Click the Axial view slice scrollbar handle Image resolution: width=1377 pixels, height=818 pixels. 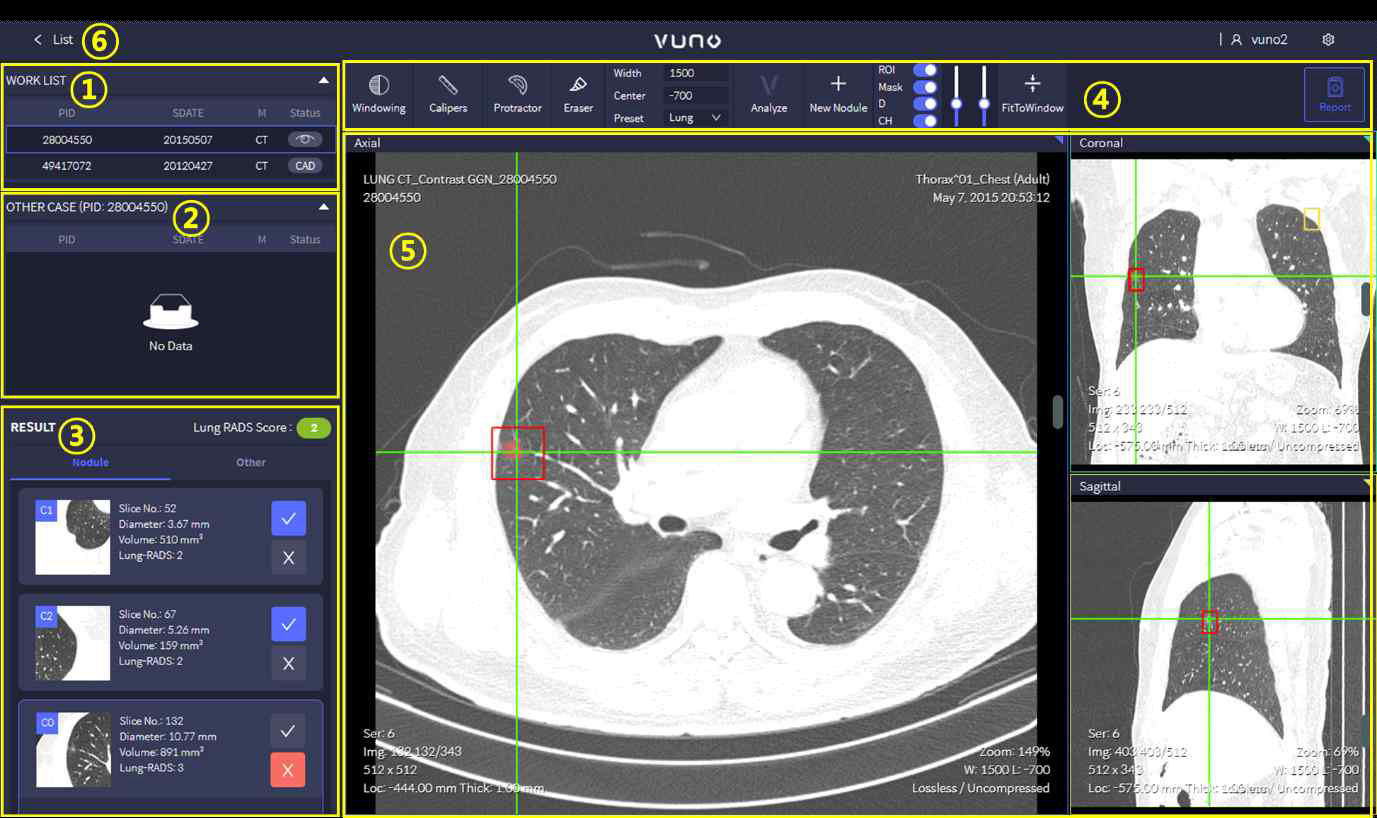point(1058,412)
